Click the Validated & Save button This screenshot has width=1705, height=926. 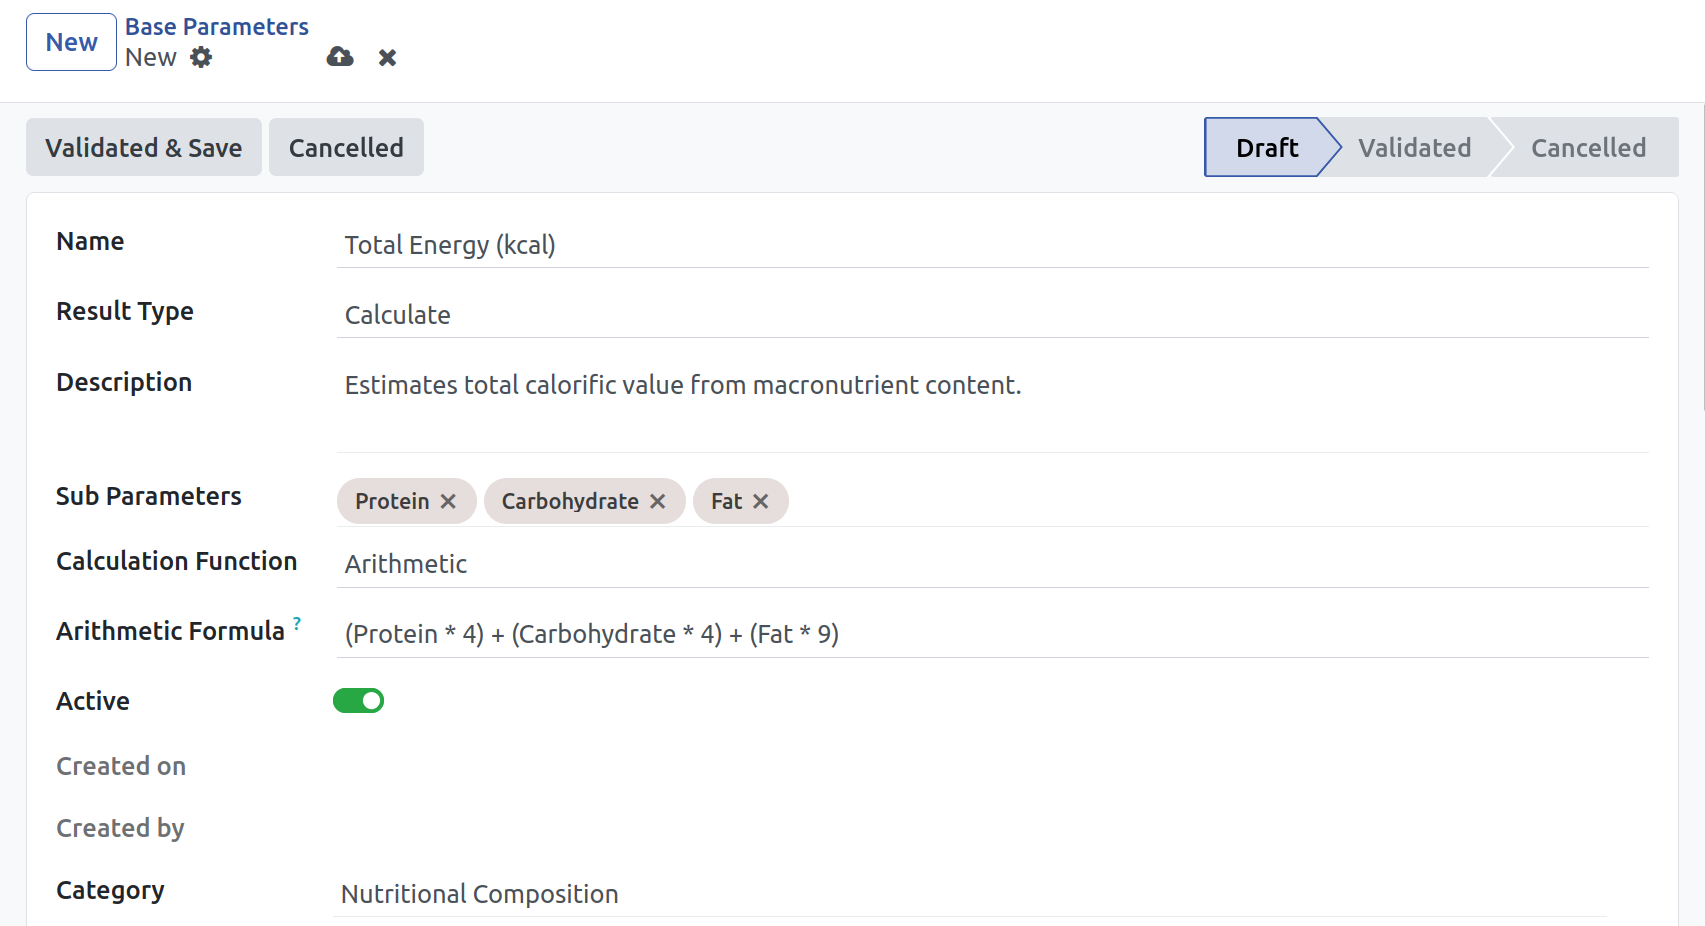click(x=144, y=147)
